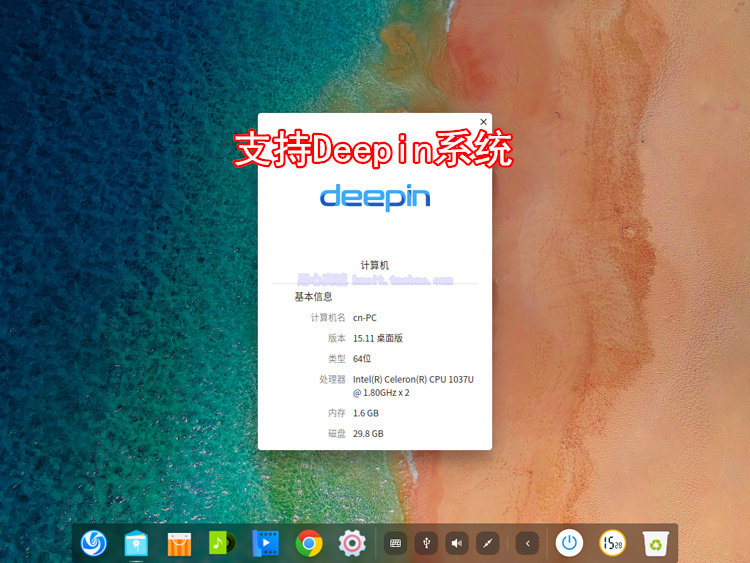Open the Deepin launcher
The width and height of the screenshot is (750, 563).
(x=94, y=543)
